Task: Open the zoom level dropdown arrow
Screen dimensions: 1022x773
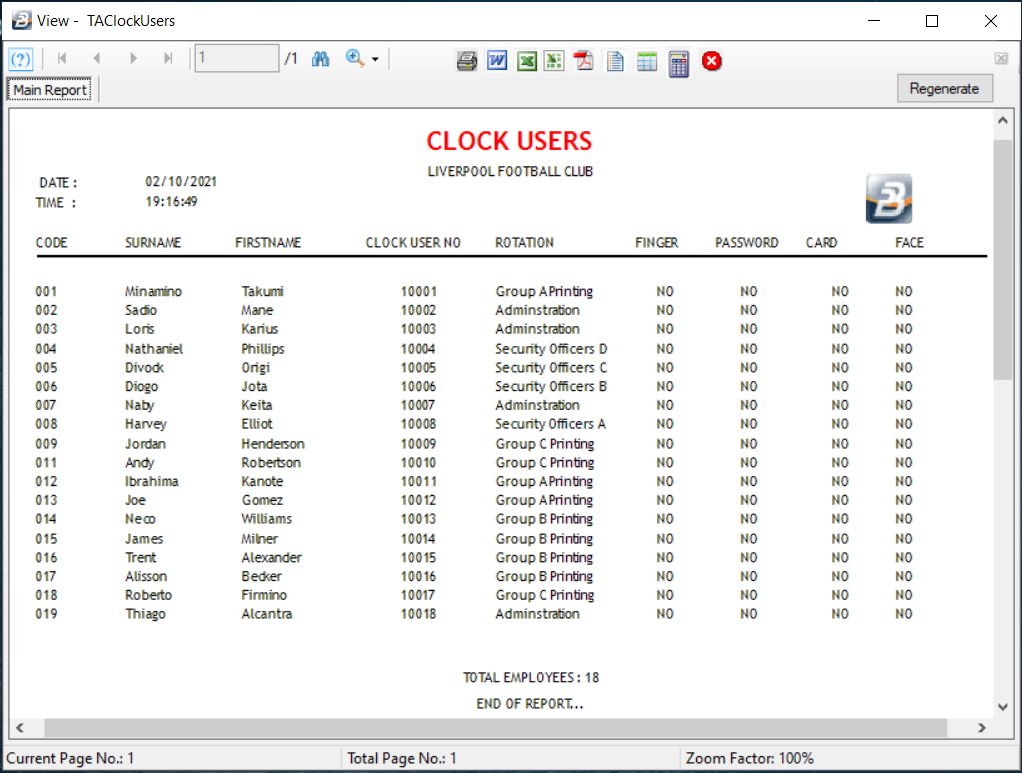Action: pyautogui.click(x=375, y=59)
